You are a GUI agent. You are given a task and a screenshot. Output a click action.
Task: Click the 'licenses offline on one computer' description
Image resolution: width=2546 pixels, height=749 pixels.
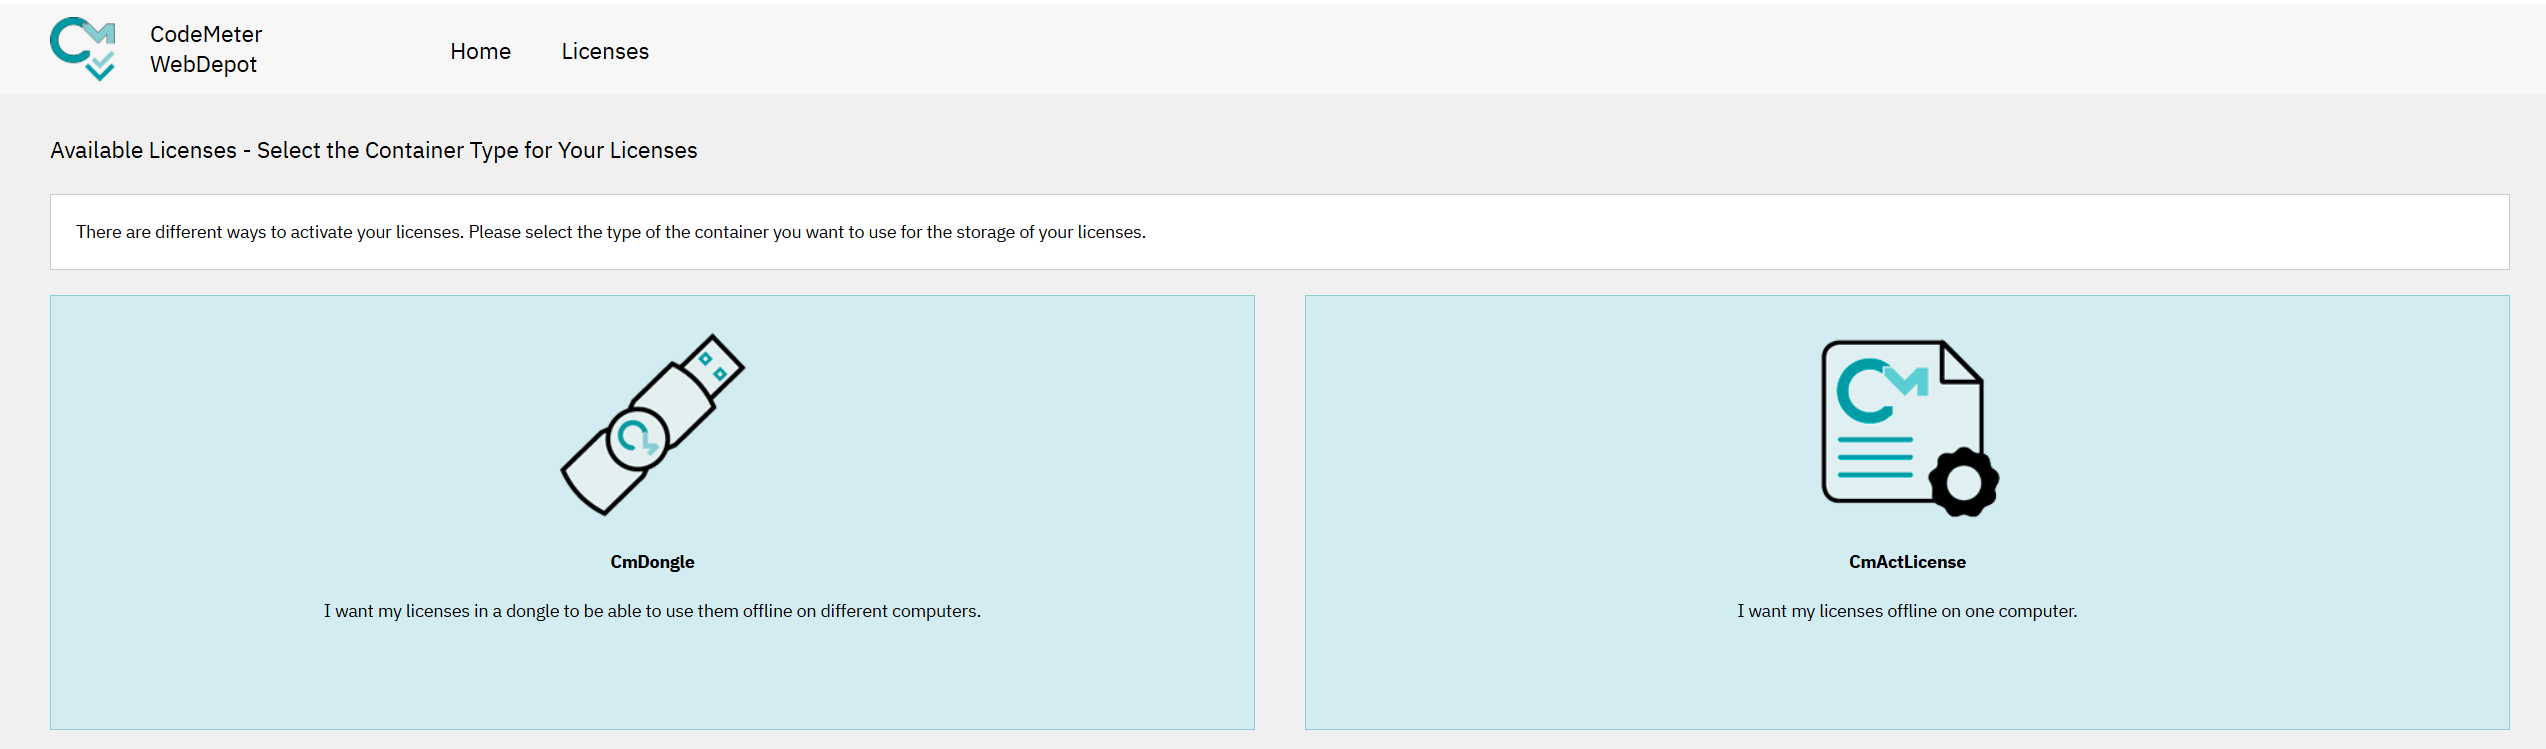point(1907,611)
